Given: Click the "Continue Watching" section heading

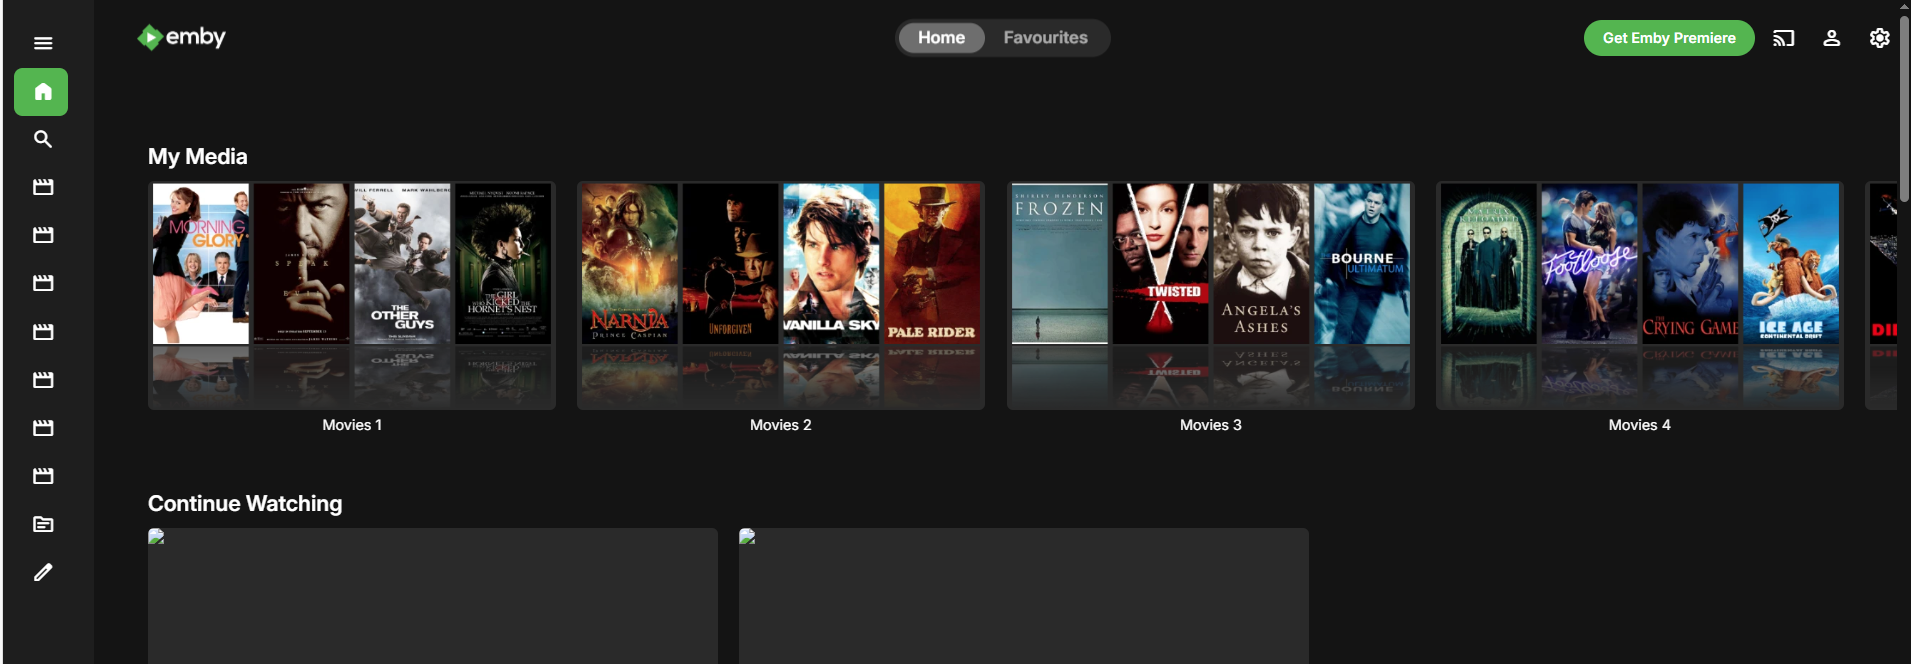Looking at the screenshot, I should [245, 504].
